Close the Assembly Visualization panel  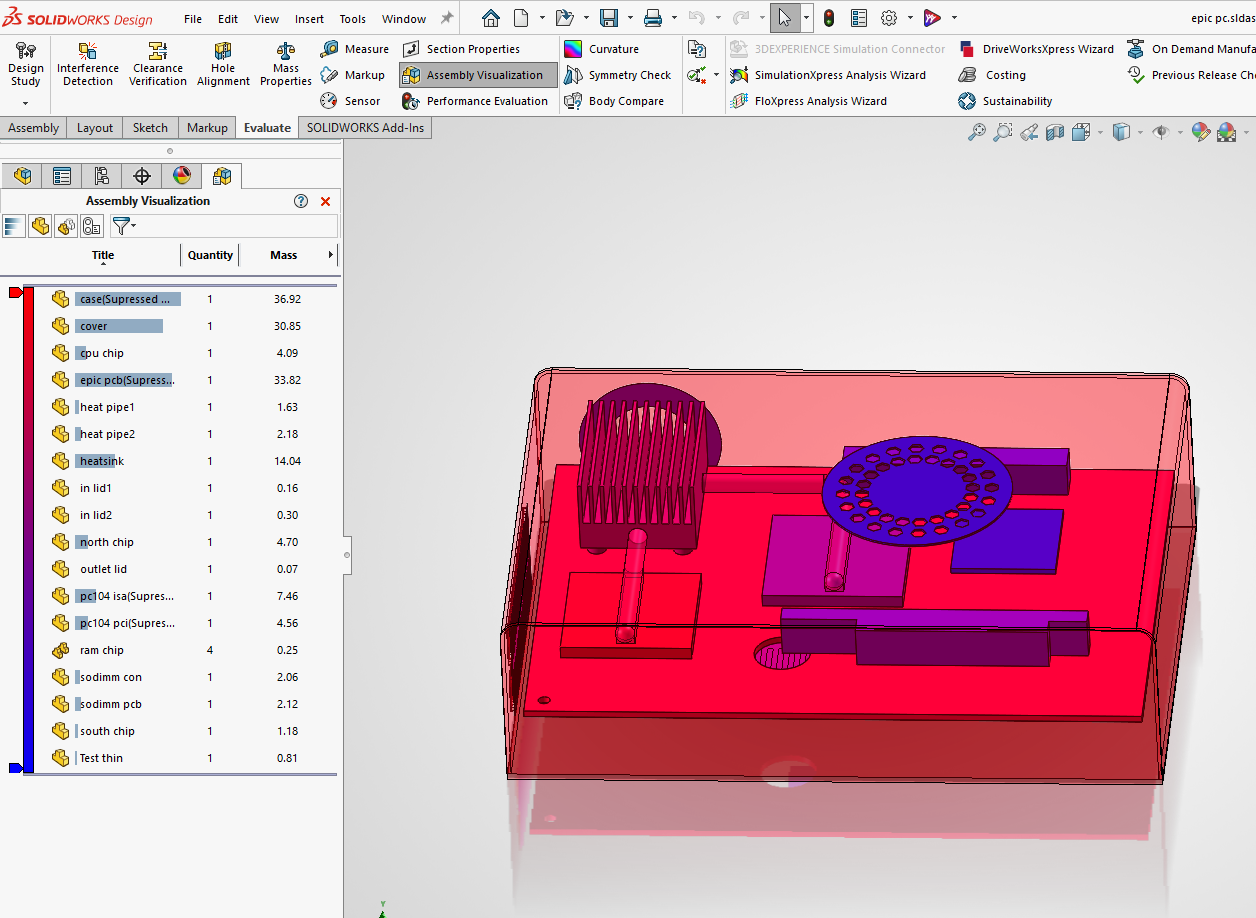pos(325,201)
